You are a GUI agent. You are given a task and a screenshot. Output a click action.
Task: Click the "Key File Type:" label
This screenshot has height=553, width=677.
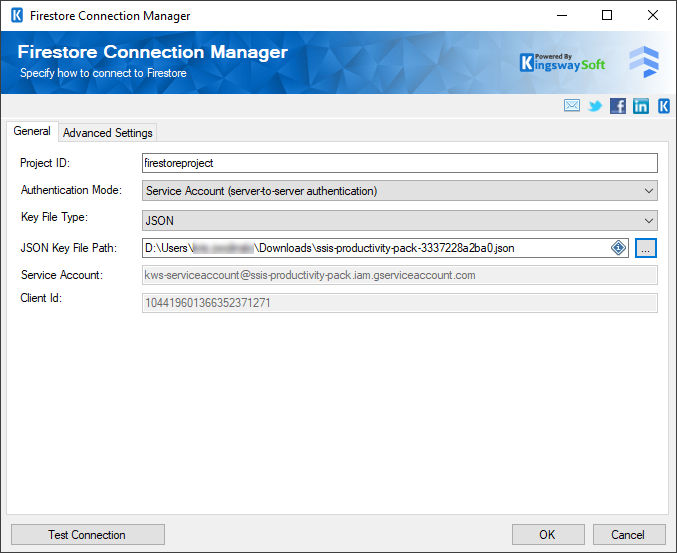click(x=54, y=217)
